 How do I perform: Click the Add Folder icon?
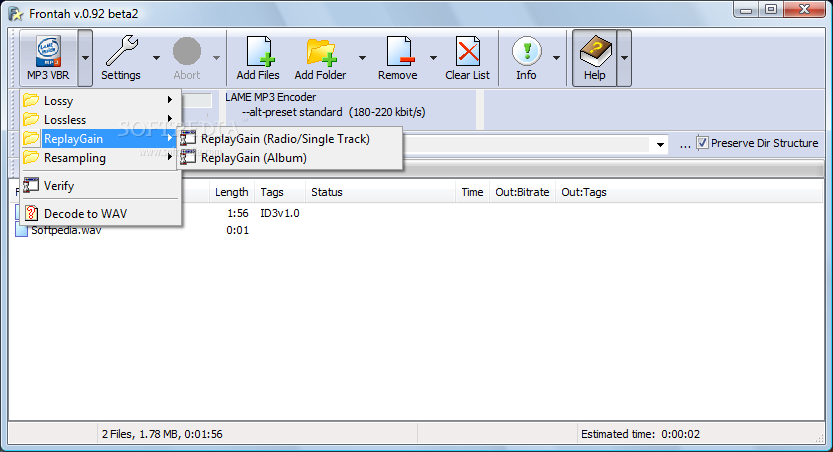pos(321,52)
